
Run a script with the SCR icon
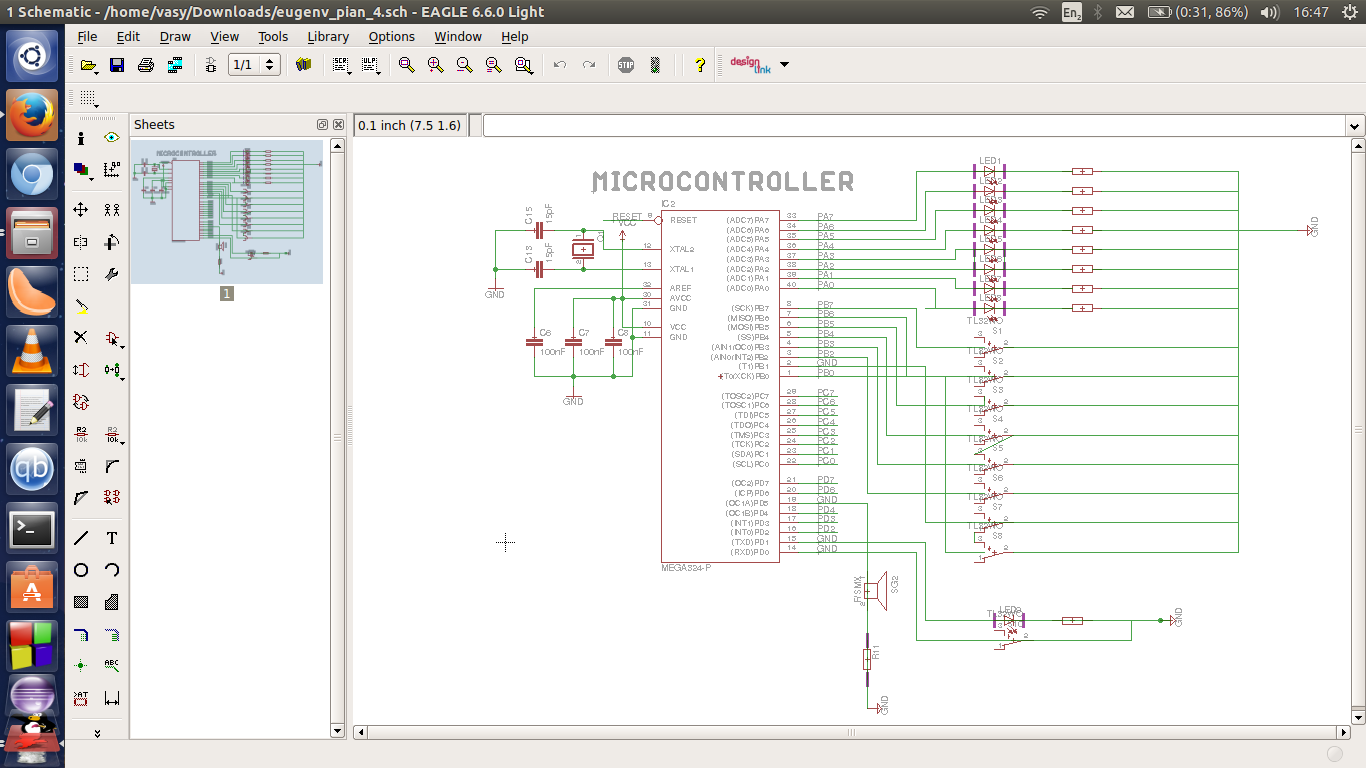pos(341,65)
